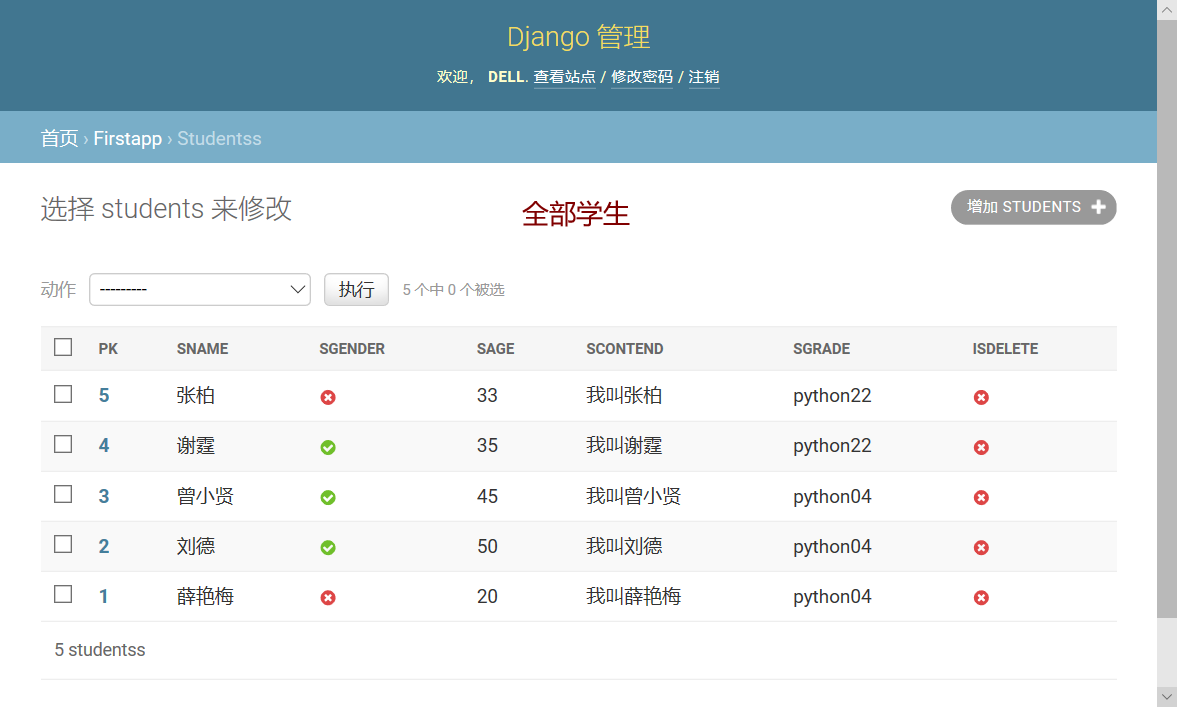The image size is (1177, 707).
Task: Open student record PK 4
Action: [x=104, y=446]
